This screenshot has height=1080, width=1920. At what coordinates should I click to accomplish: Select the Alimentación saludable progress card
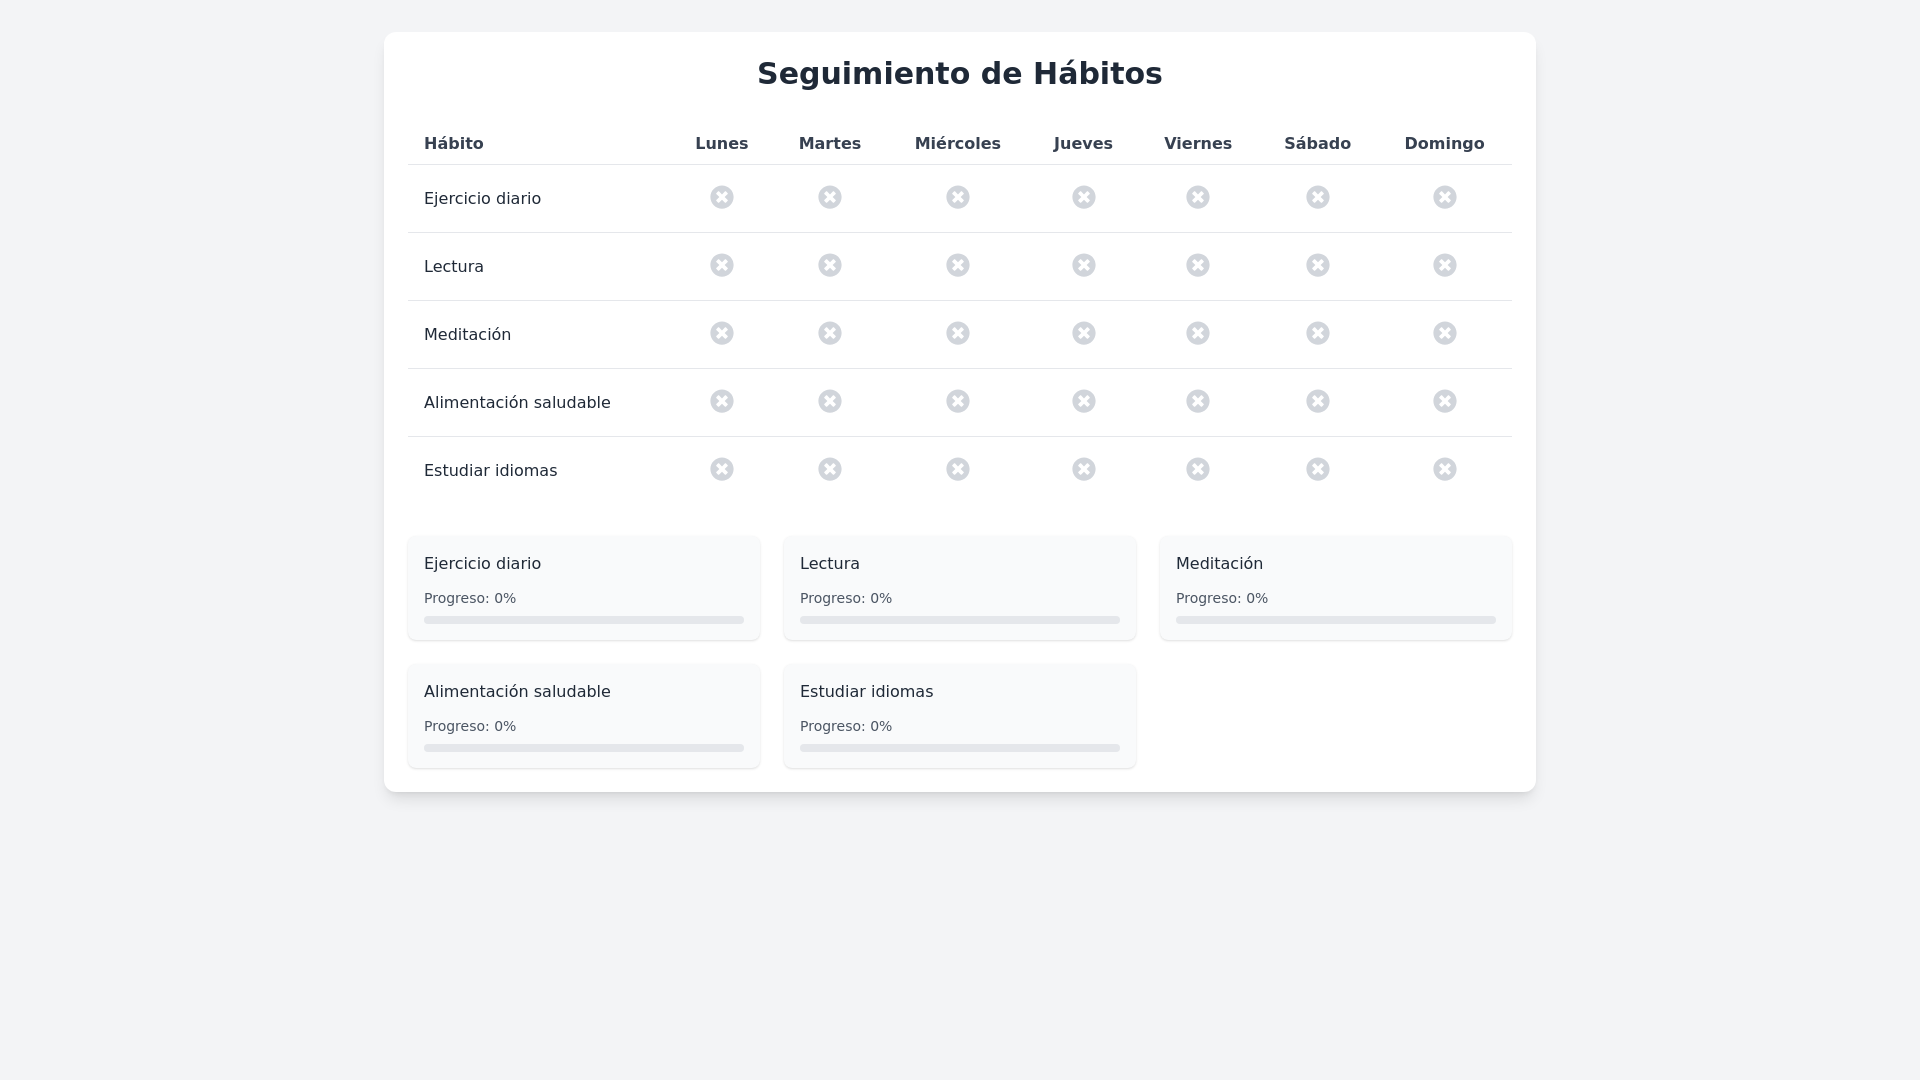click(583, 715)
